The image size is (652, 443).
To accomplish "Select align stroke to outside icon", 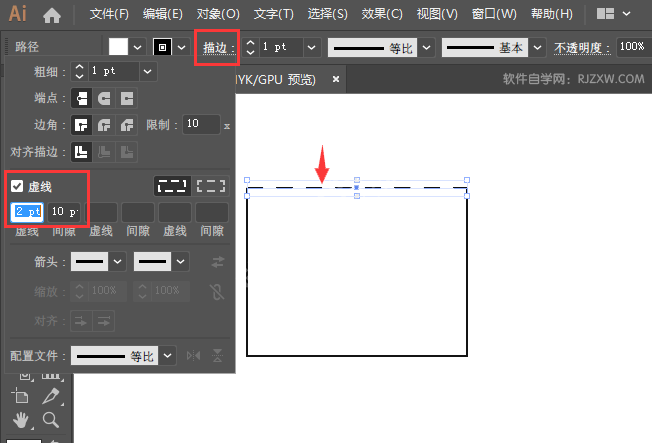I will (127, 152).
